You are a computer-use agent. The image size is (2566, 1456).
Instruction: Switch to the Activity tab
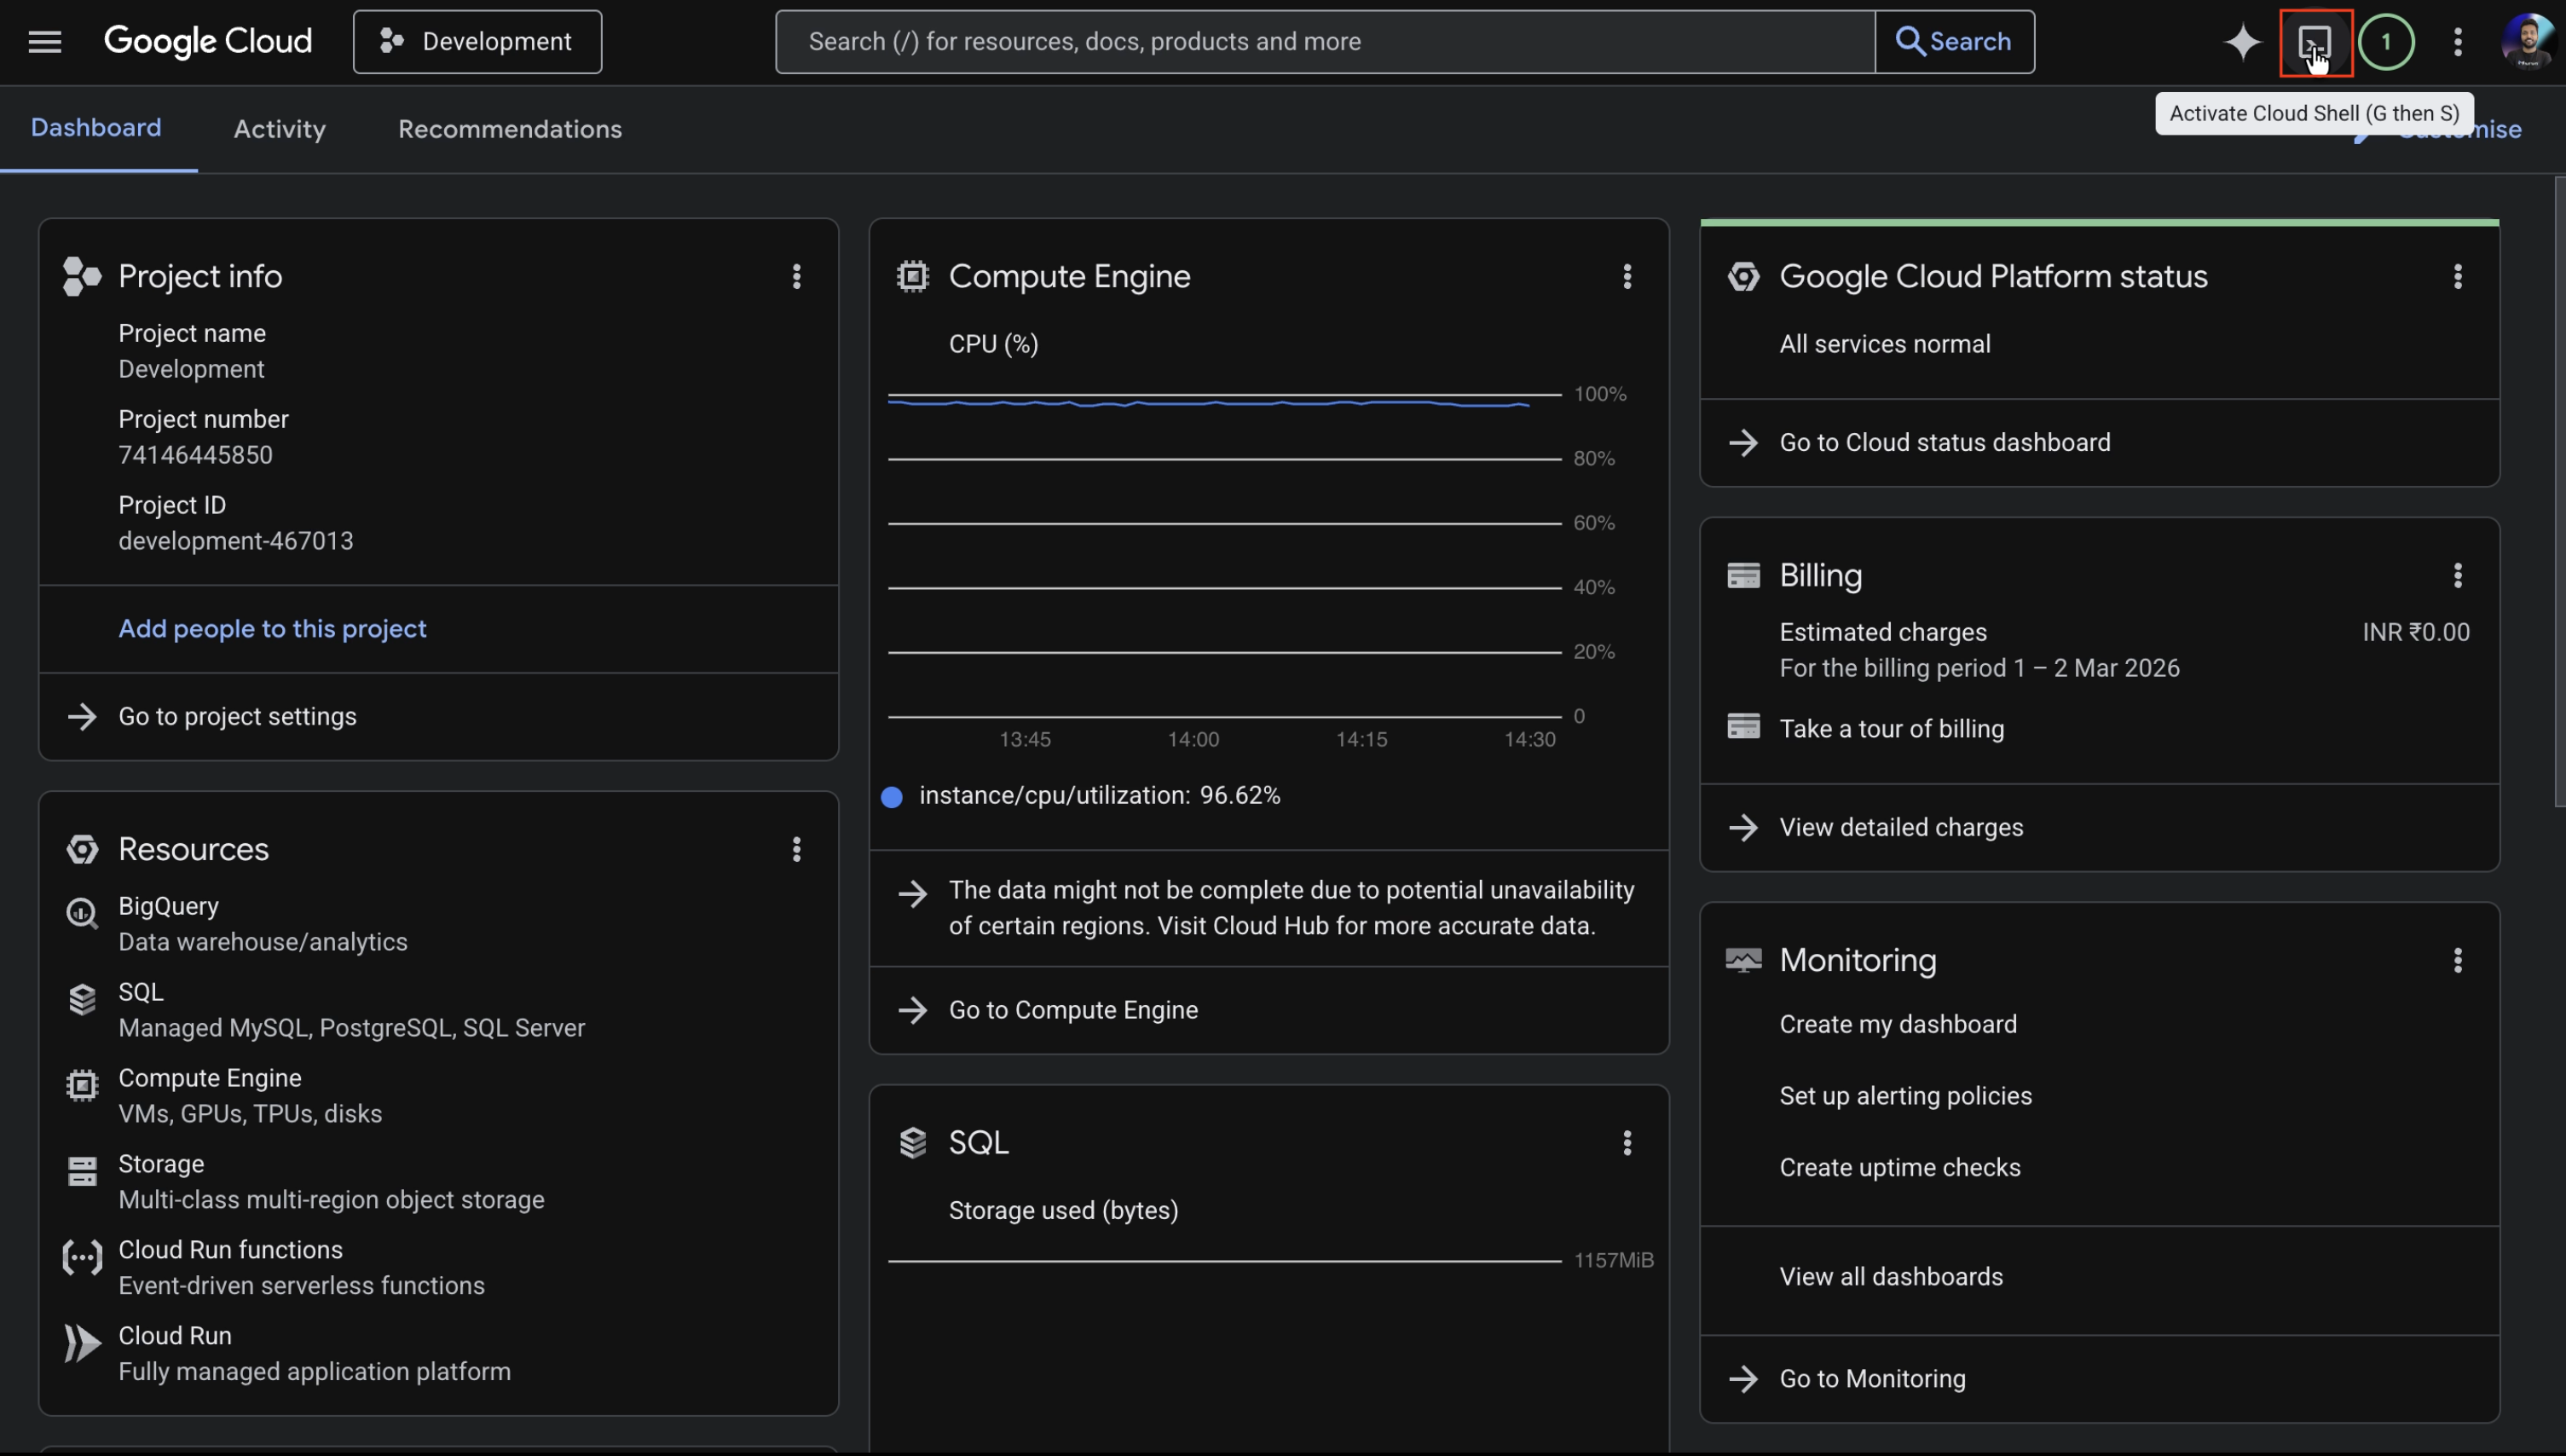[279, 129]
